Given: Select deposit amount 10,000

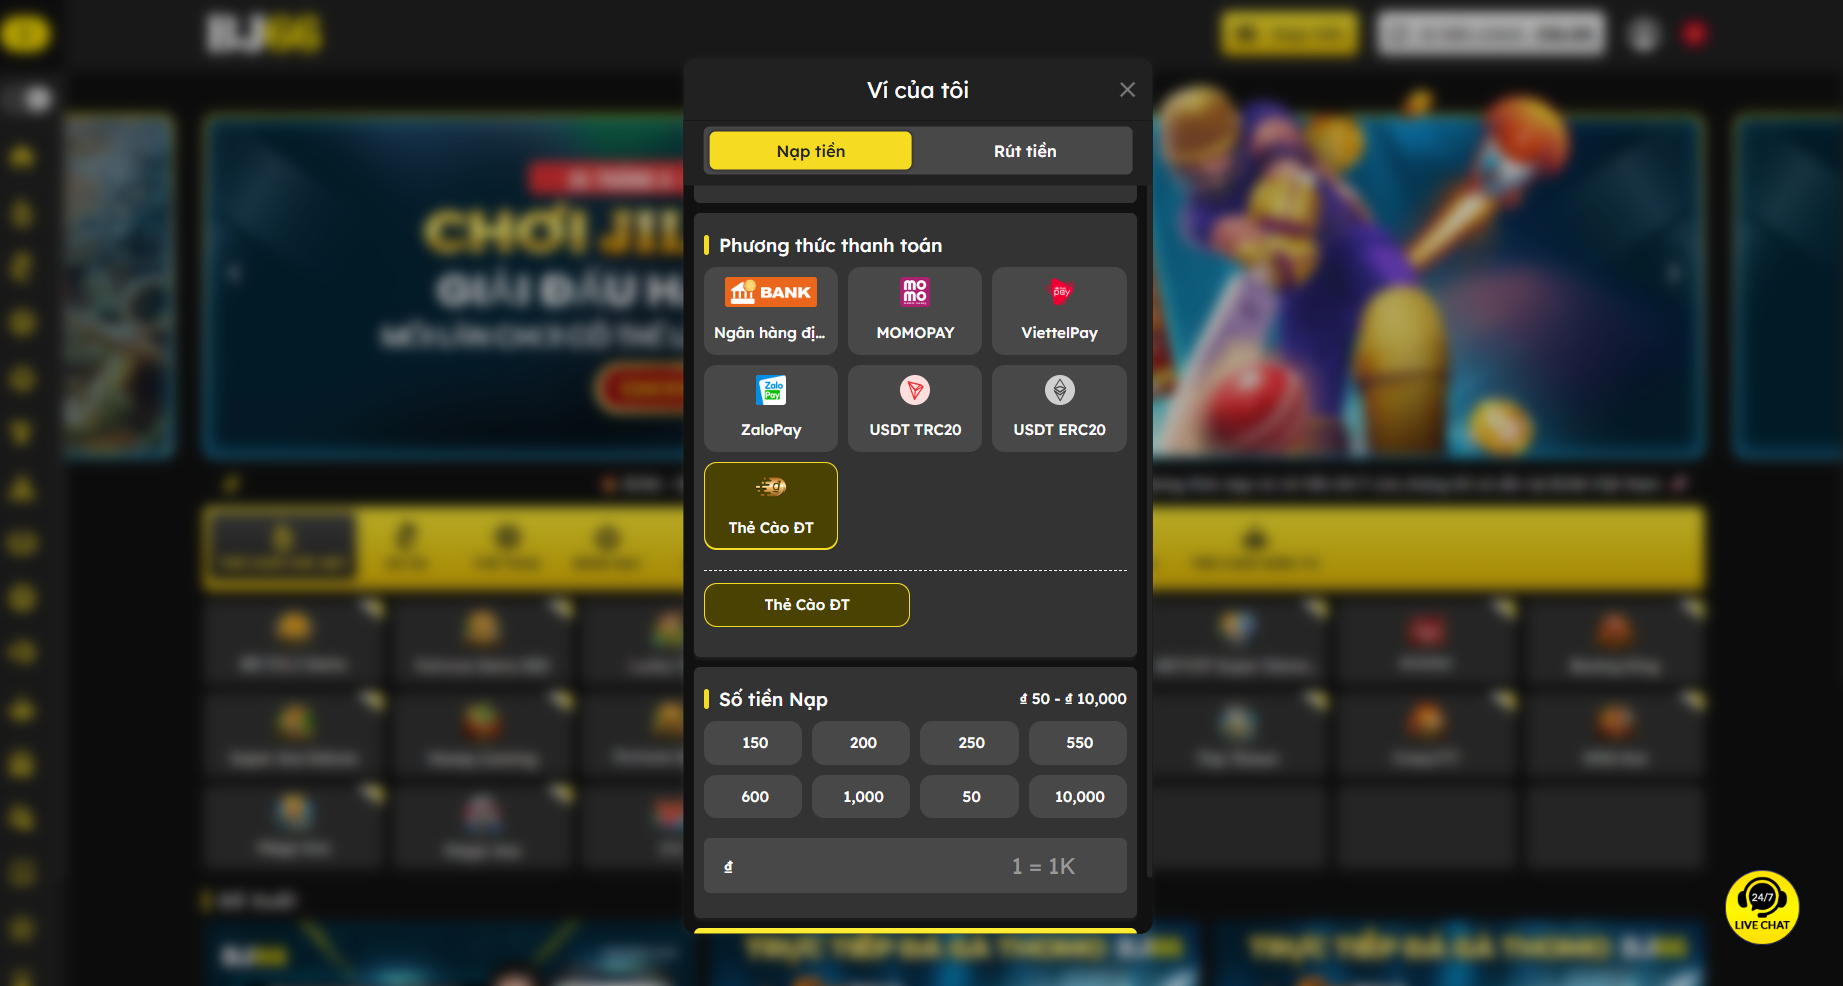Looking at the screenshot, I should 1079,797.
